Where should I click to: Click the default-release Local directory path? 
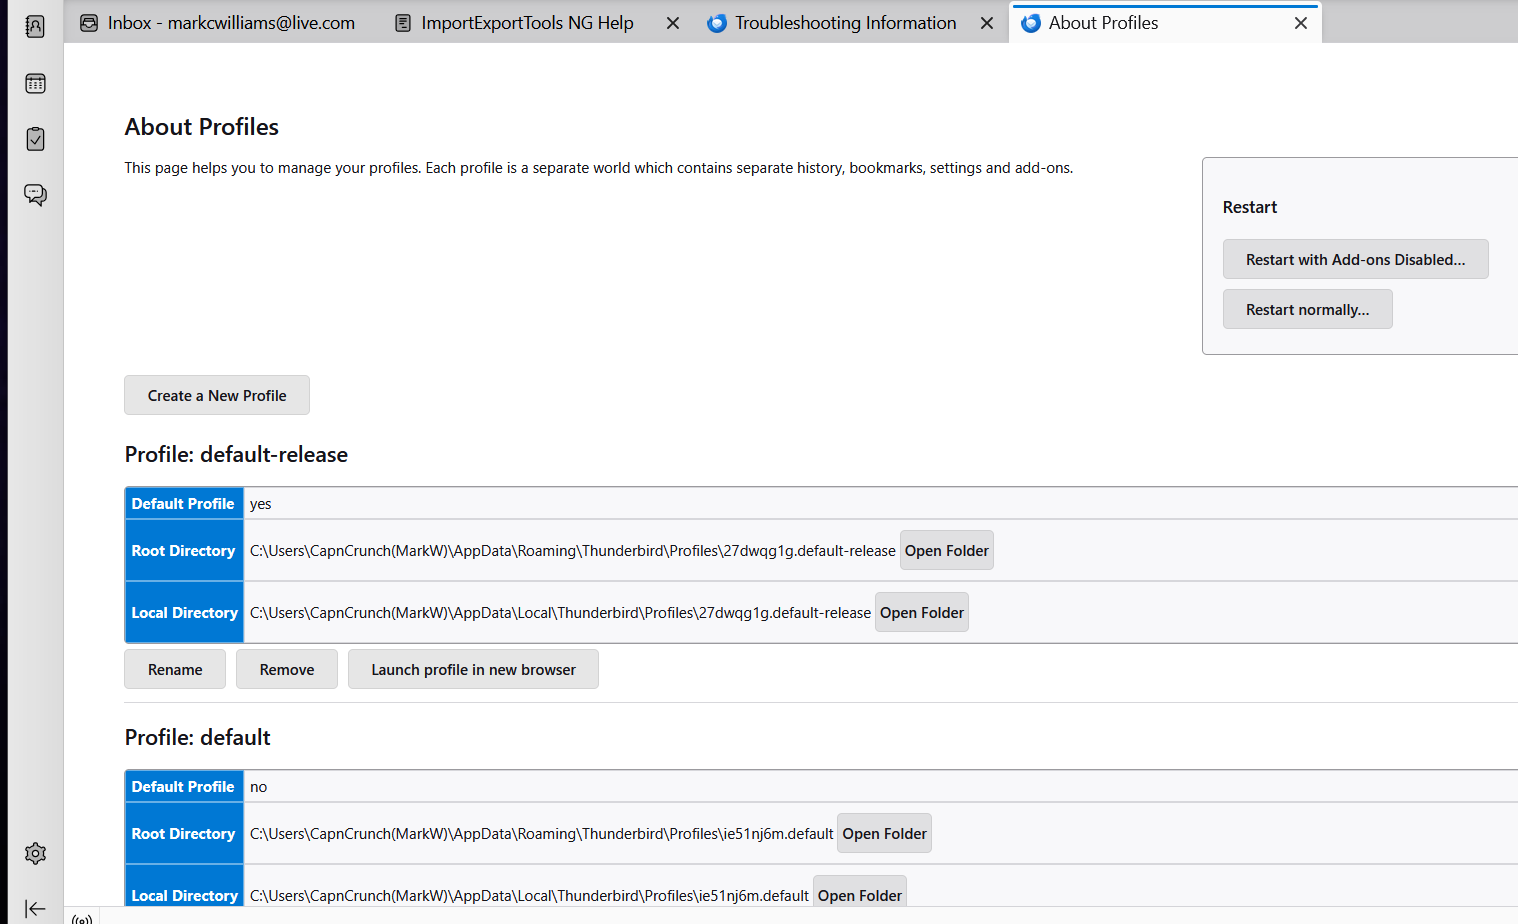point(560,613)
